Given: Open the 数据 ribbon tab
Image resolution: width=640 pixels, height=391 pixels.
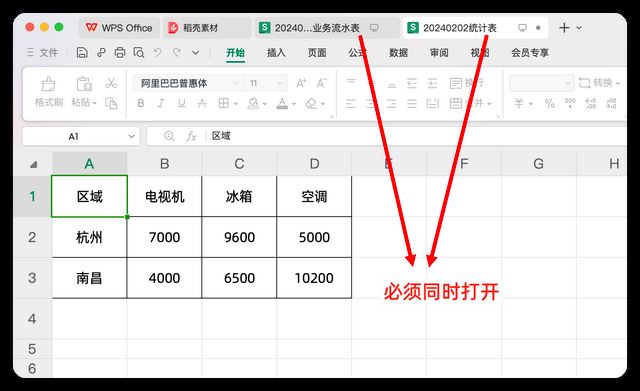Looking at the screenshot, I should [x=398, y=53].
